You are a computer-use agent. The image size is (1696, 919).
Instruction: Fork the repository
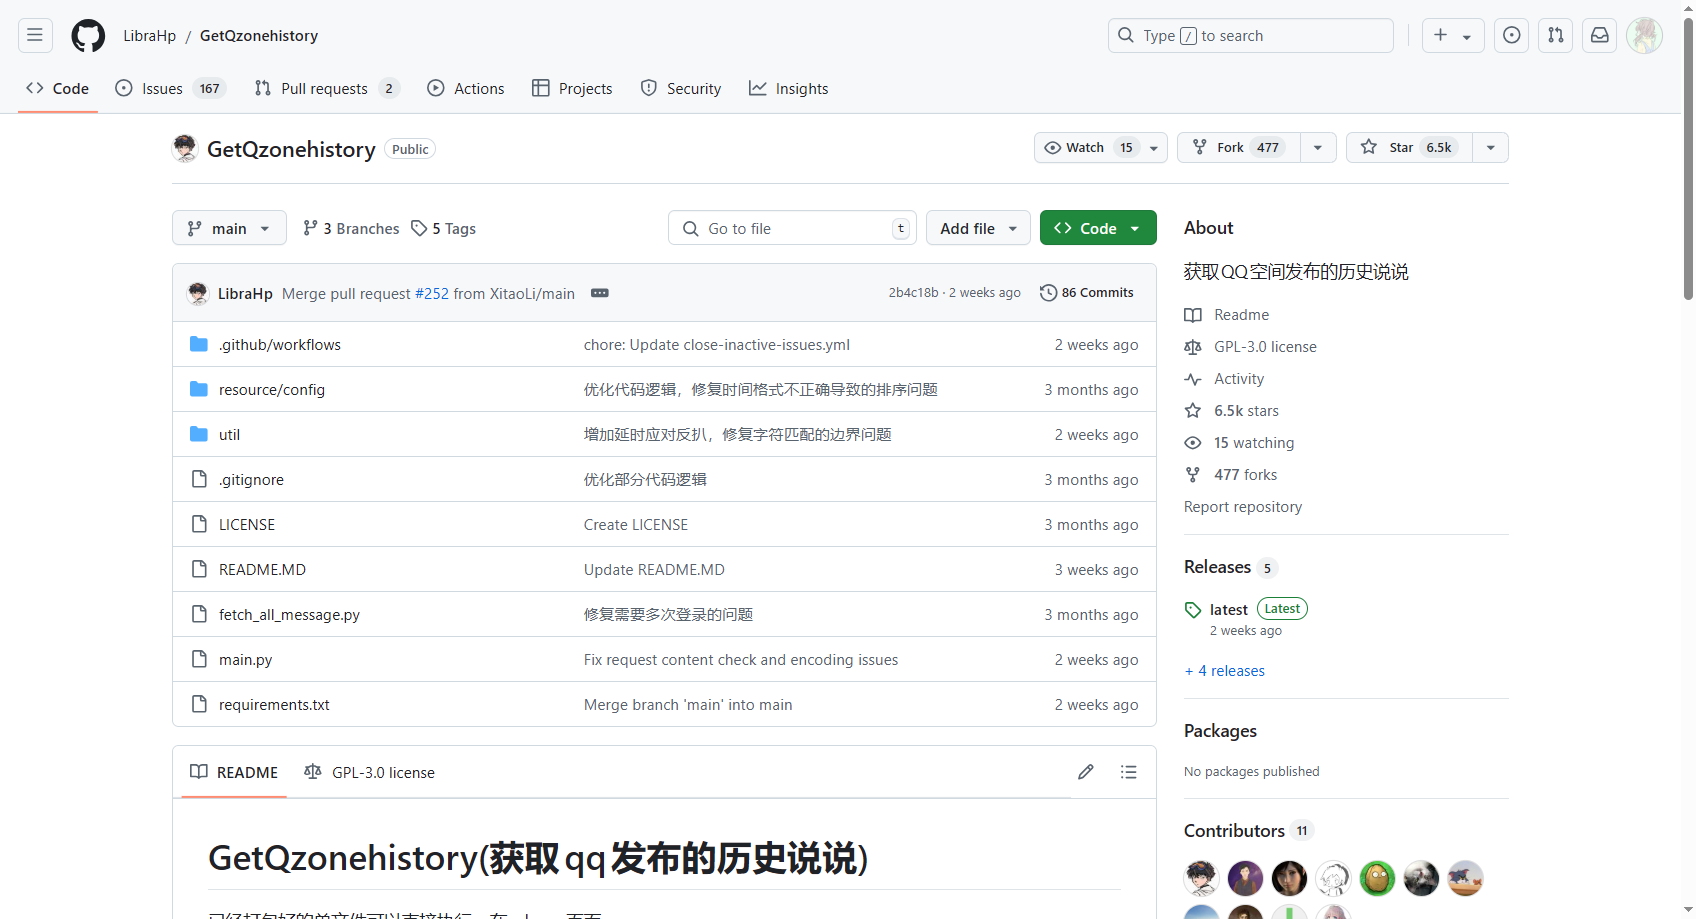(1239, 147)
